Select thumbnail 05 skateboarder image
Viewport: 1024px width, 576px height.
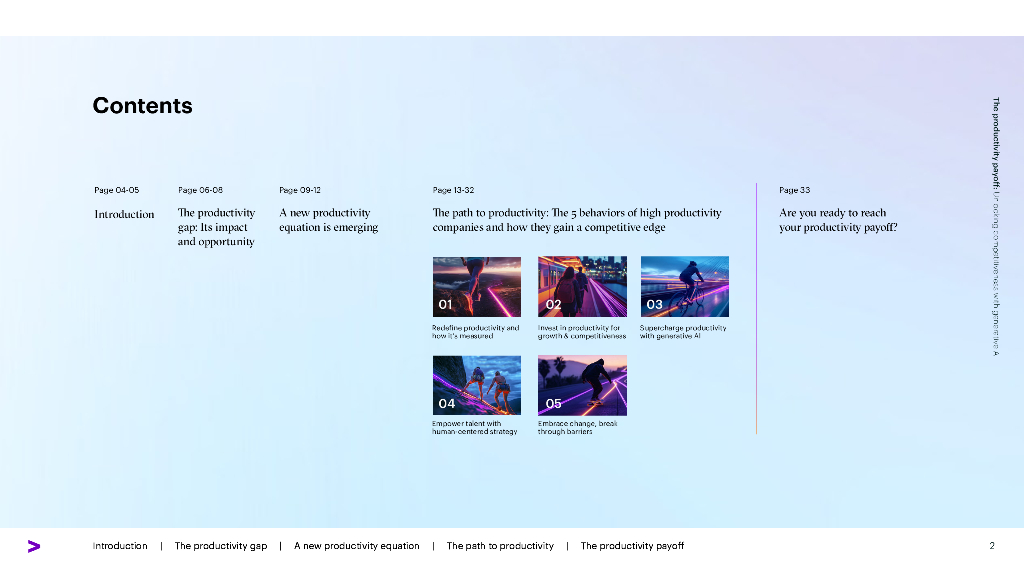[x=582, y=385]
